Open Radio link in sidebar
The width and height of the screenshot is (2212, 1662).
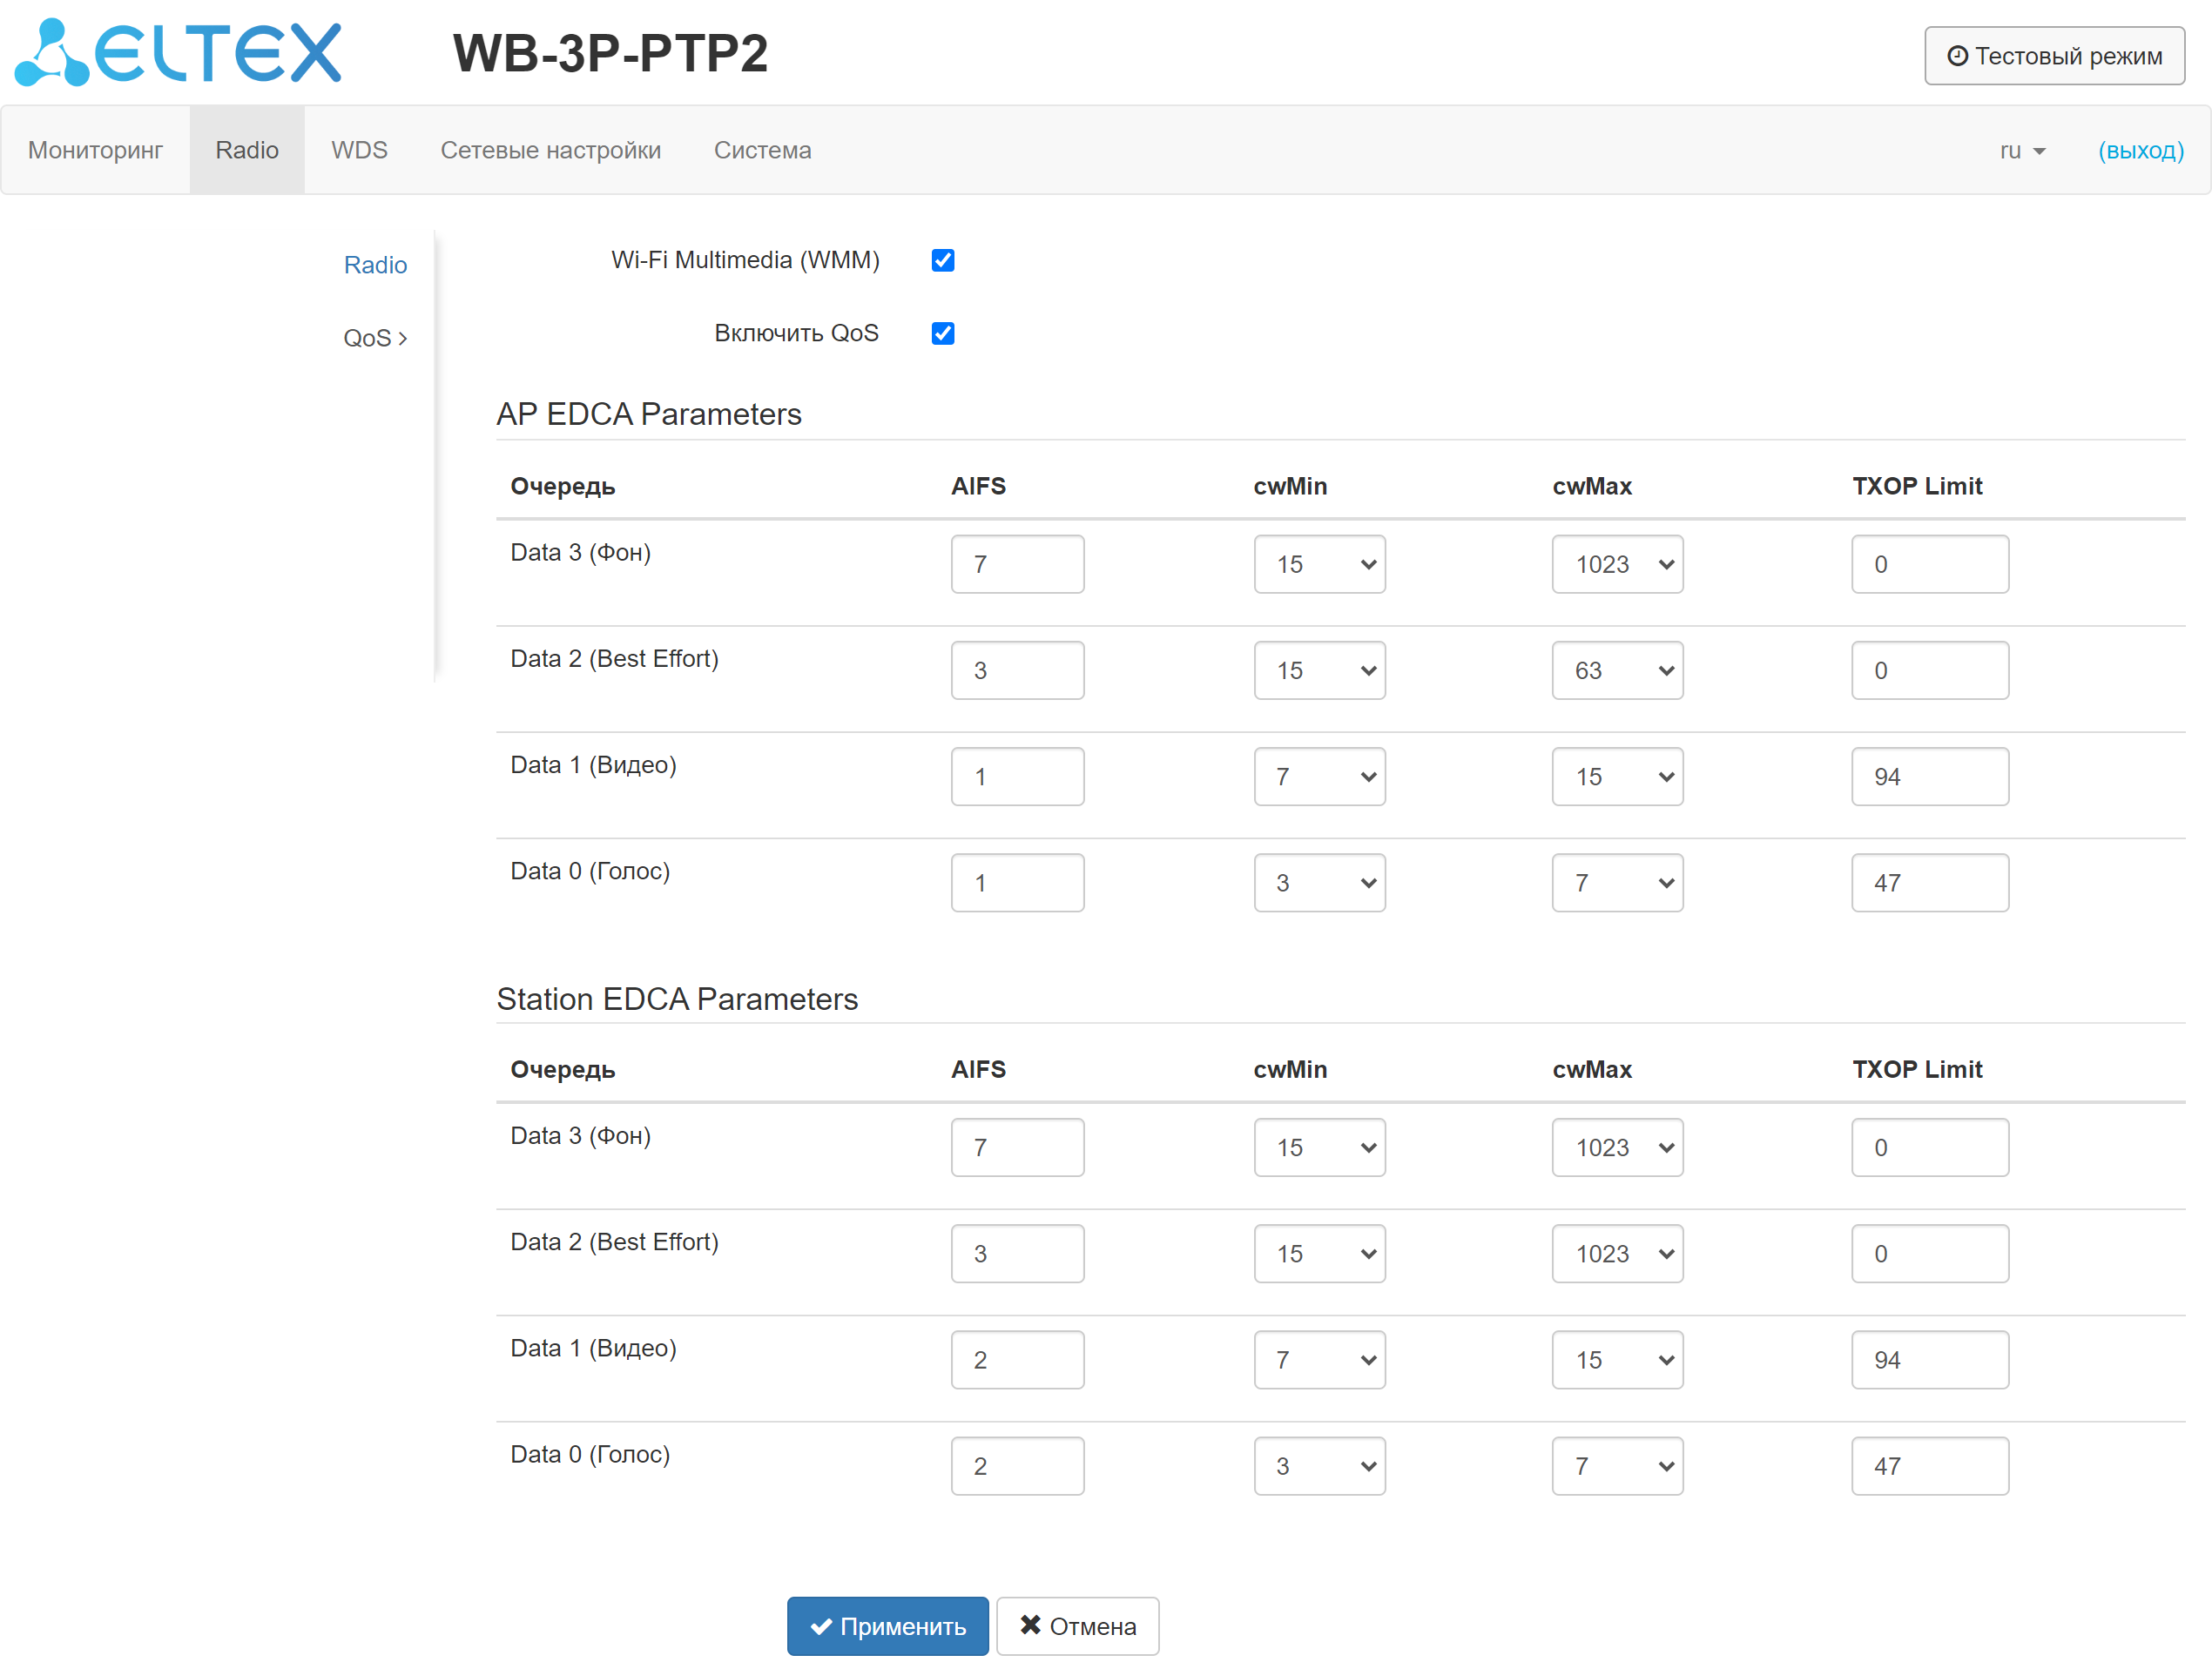tap(375, 265)
